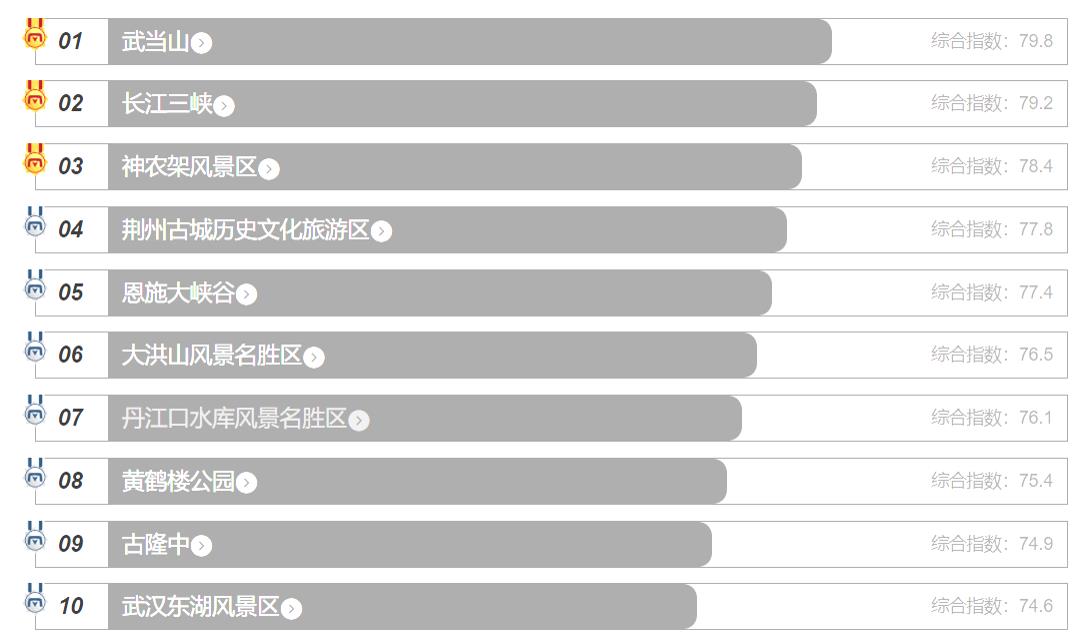Click the arrow icon next to 武当山

point(201,43)
